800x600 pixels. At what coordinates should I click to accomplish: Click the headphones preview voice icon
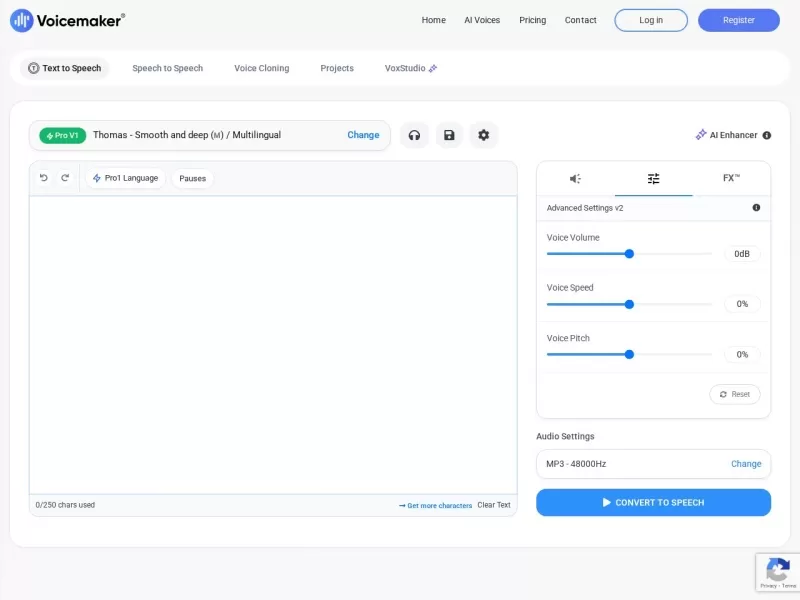tap(414, 135)
